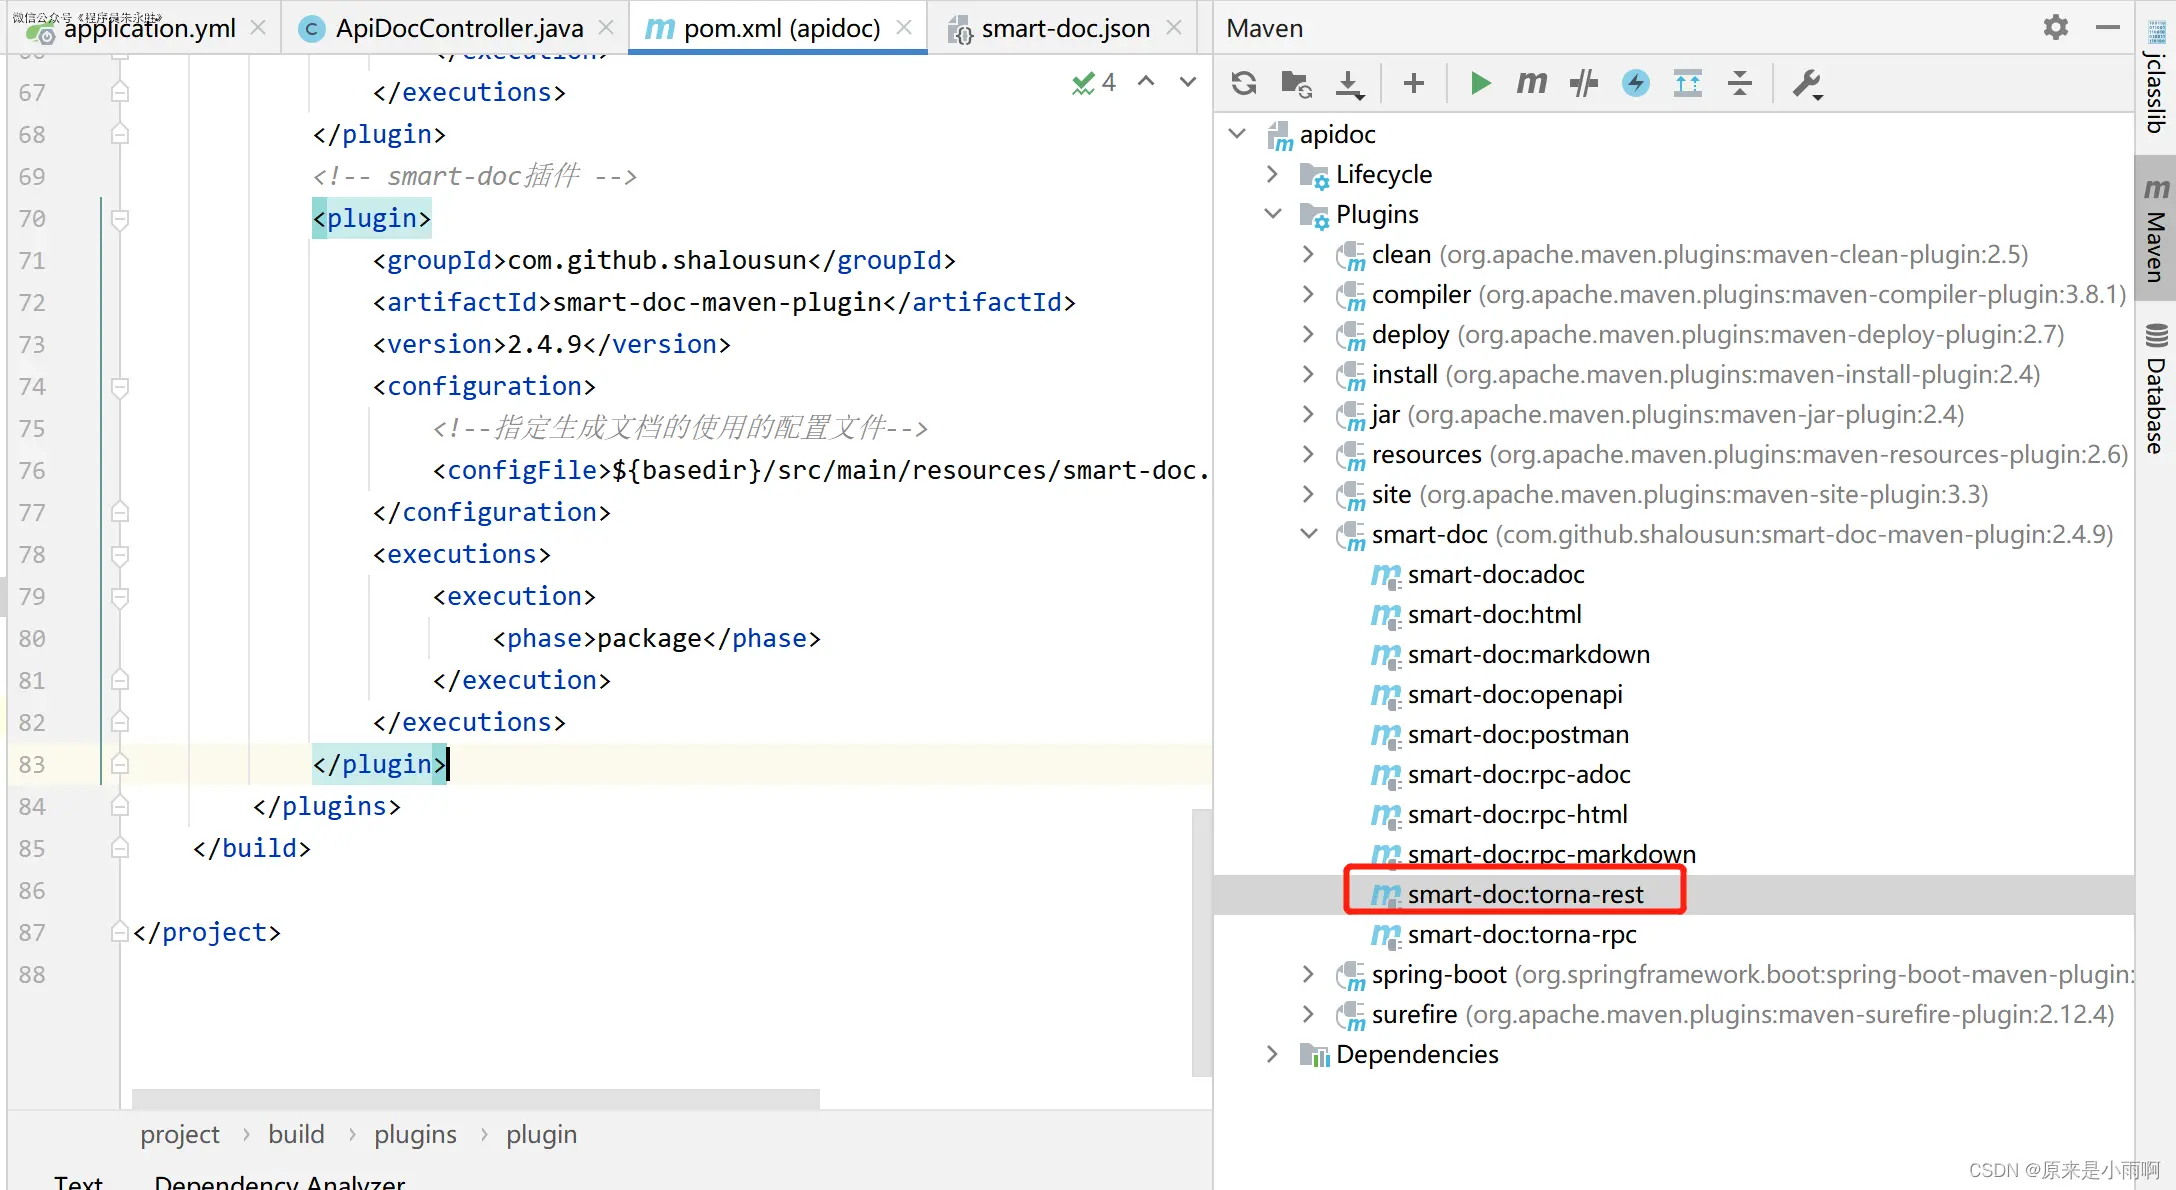Click the Maven Settings wrench icon
2176x1190 pixels.
pyautogui.click(x=1806, y=83)
